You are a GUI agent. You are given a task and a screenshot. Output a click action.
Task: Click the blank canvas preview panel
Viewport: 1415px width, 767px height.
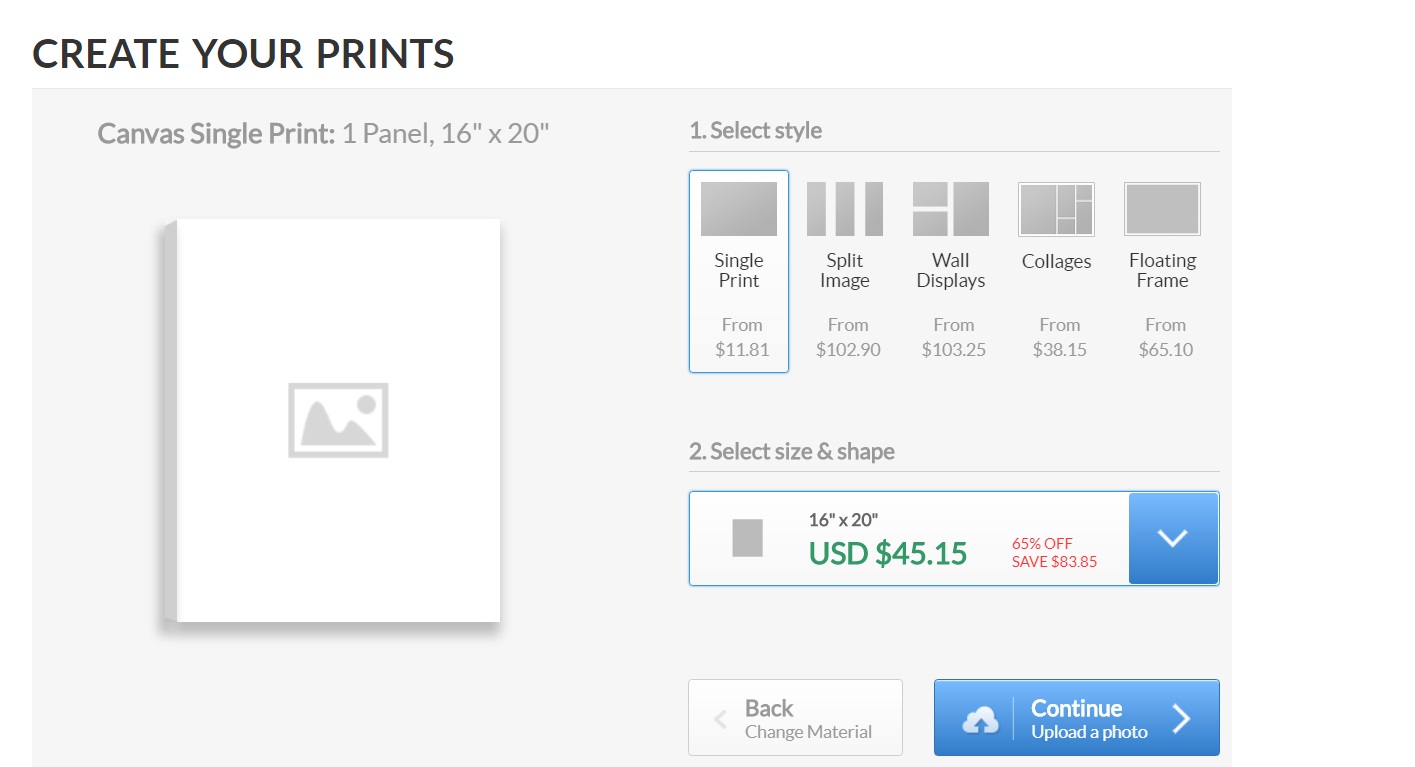pyautogui.click(x=332, y=421)
